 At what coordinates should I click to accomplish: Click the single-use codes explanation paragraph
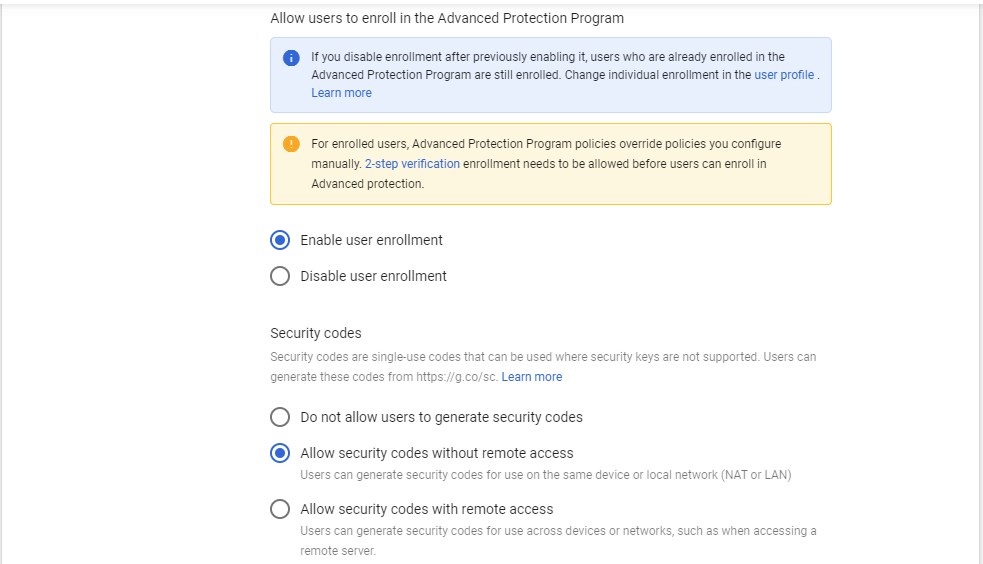[543, 367]
